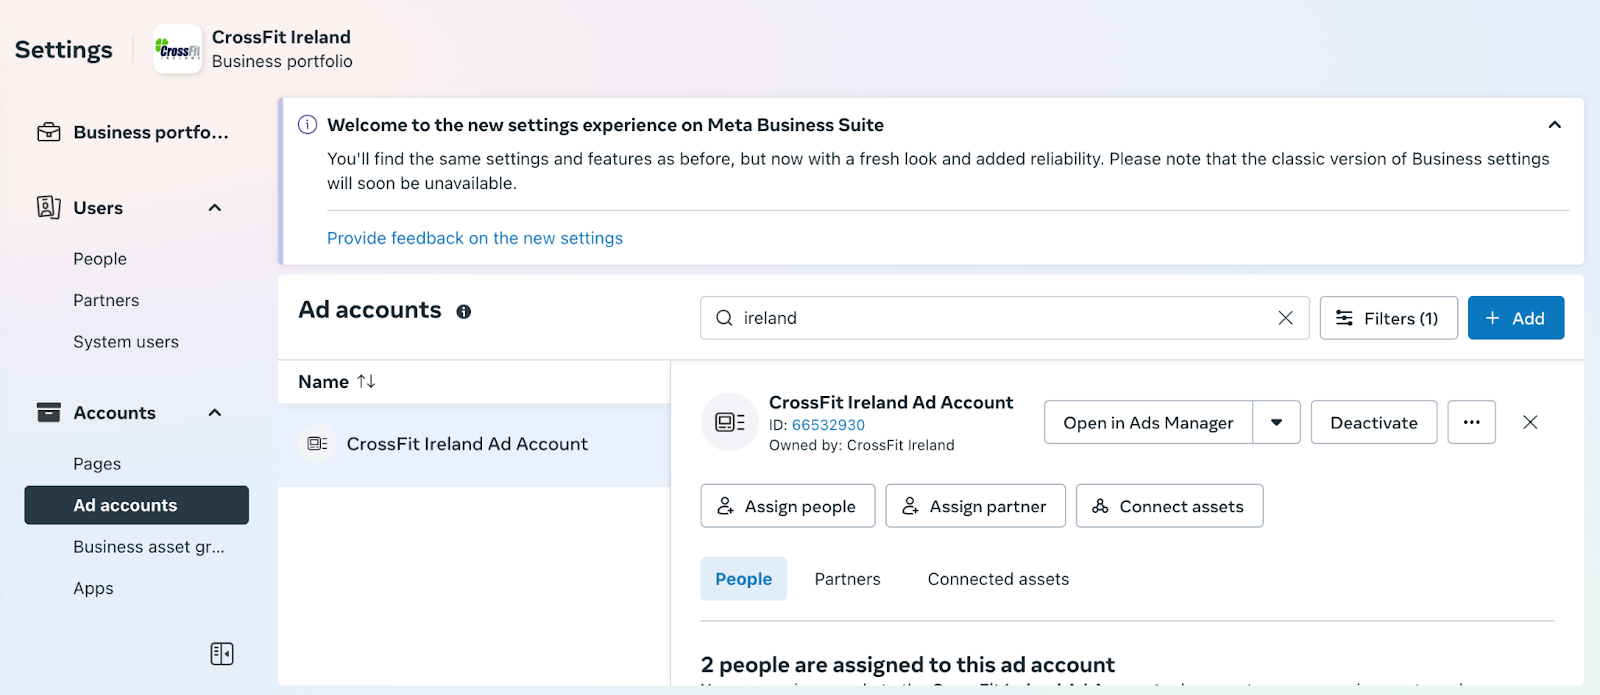The height and width of the screenshot is (695, 1600).
Task: Click the CrossFit Ireland portfolio name
Action: click(281, 37)
